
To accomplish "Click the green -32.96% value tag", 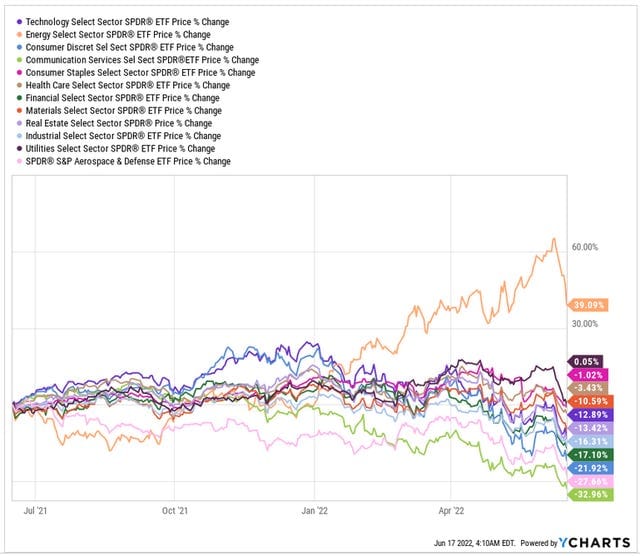I will 591,495.
